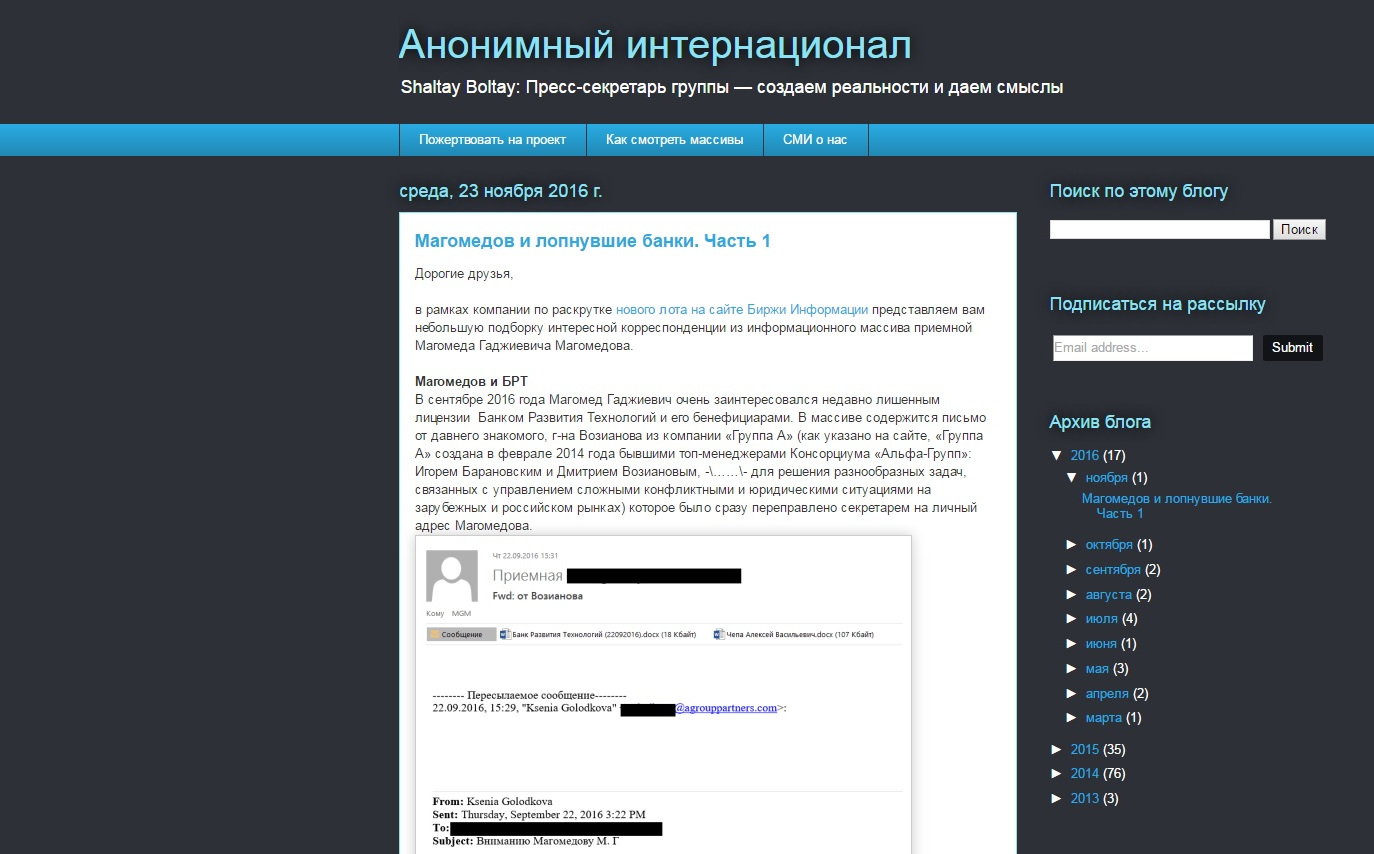Click the Submit subscription button
This screenshot has width=1374, height=854.
click(x=1292, y=348)
